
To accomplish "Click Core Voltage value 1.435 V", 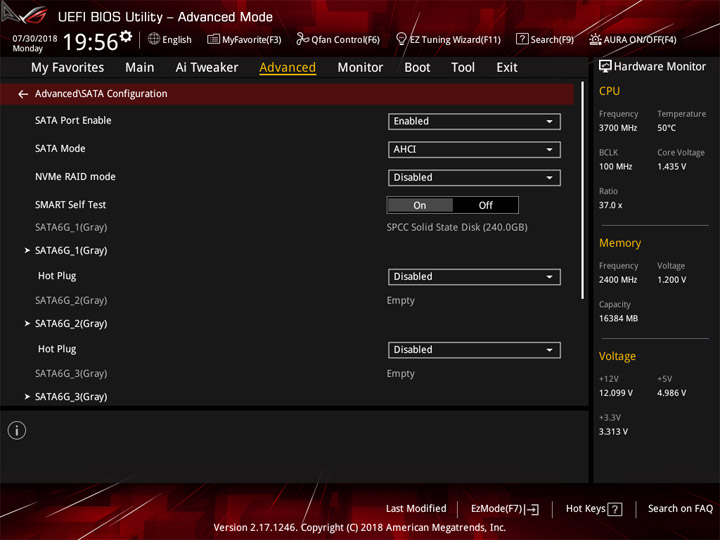I will coord(671,166).
